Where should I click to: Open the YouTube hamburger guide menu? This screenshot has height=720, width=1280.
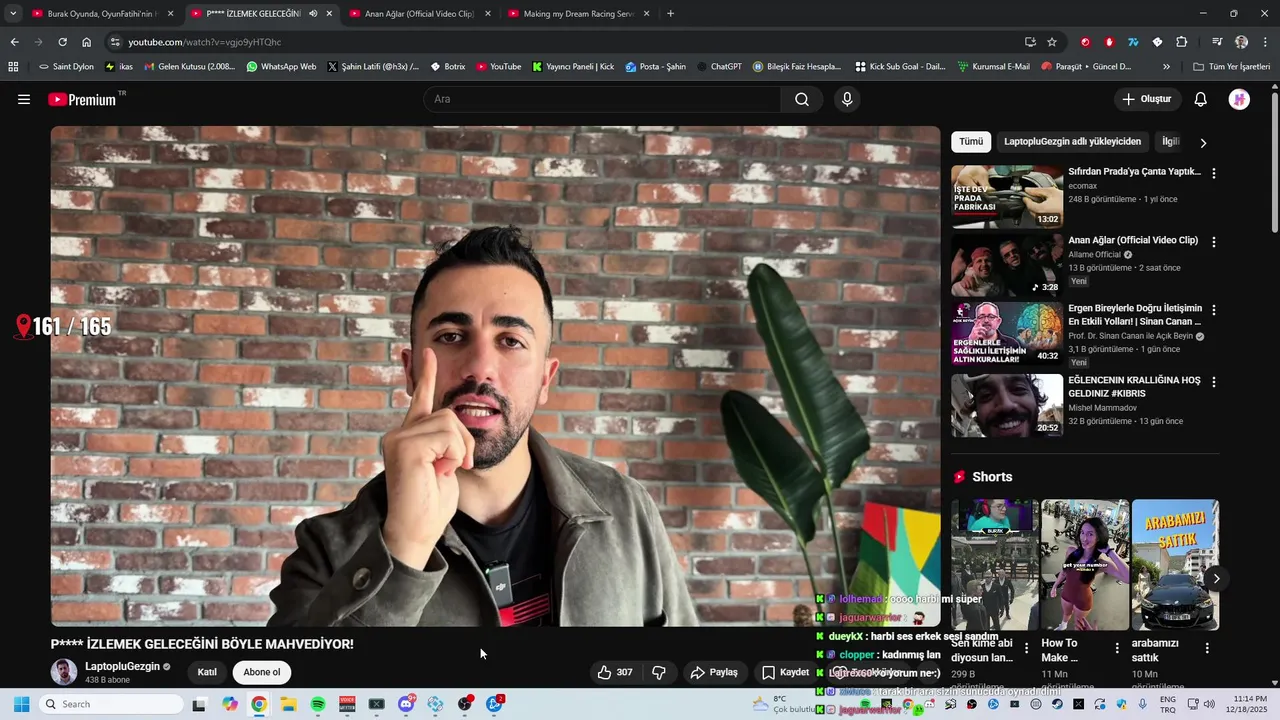(24, 99)
